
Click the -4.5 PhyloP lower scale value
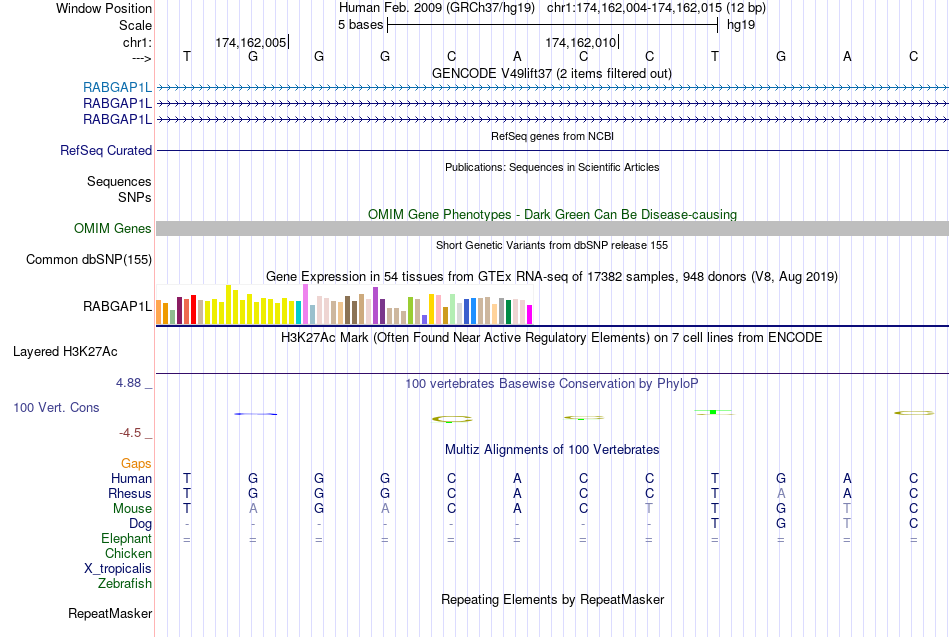[x=130, y=433]
